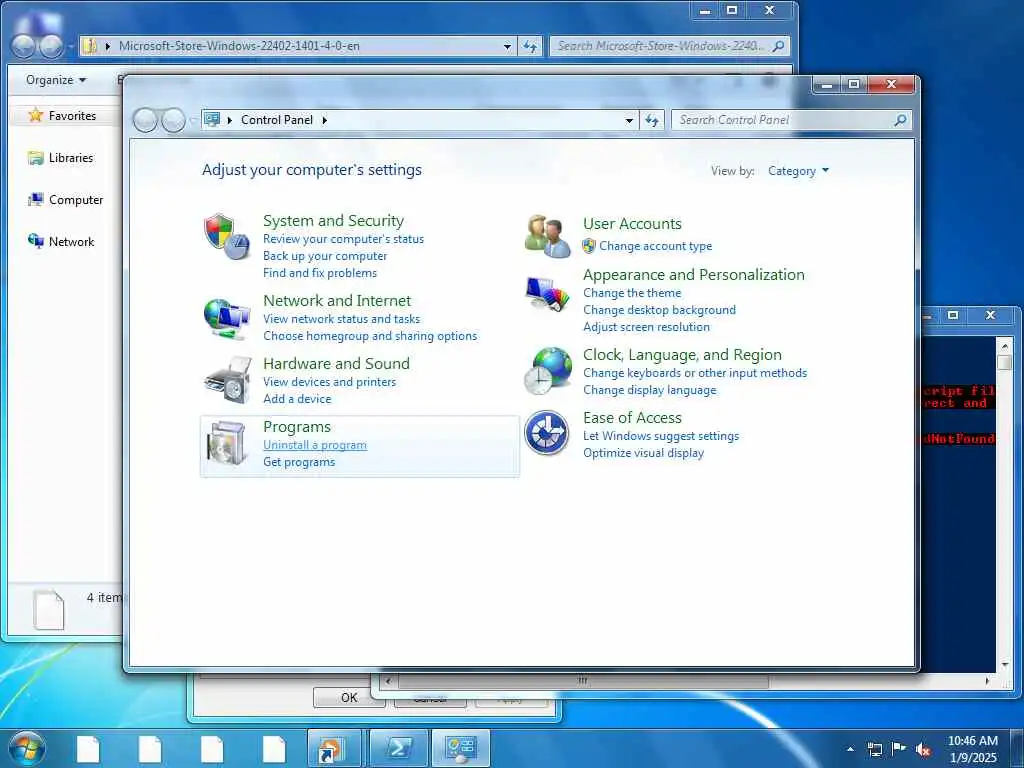
Task: Click Network icon in Explorer sidebar
Action: [36, 241]
